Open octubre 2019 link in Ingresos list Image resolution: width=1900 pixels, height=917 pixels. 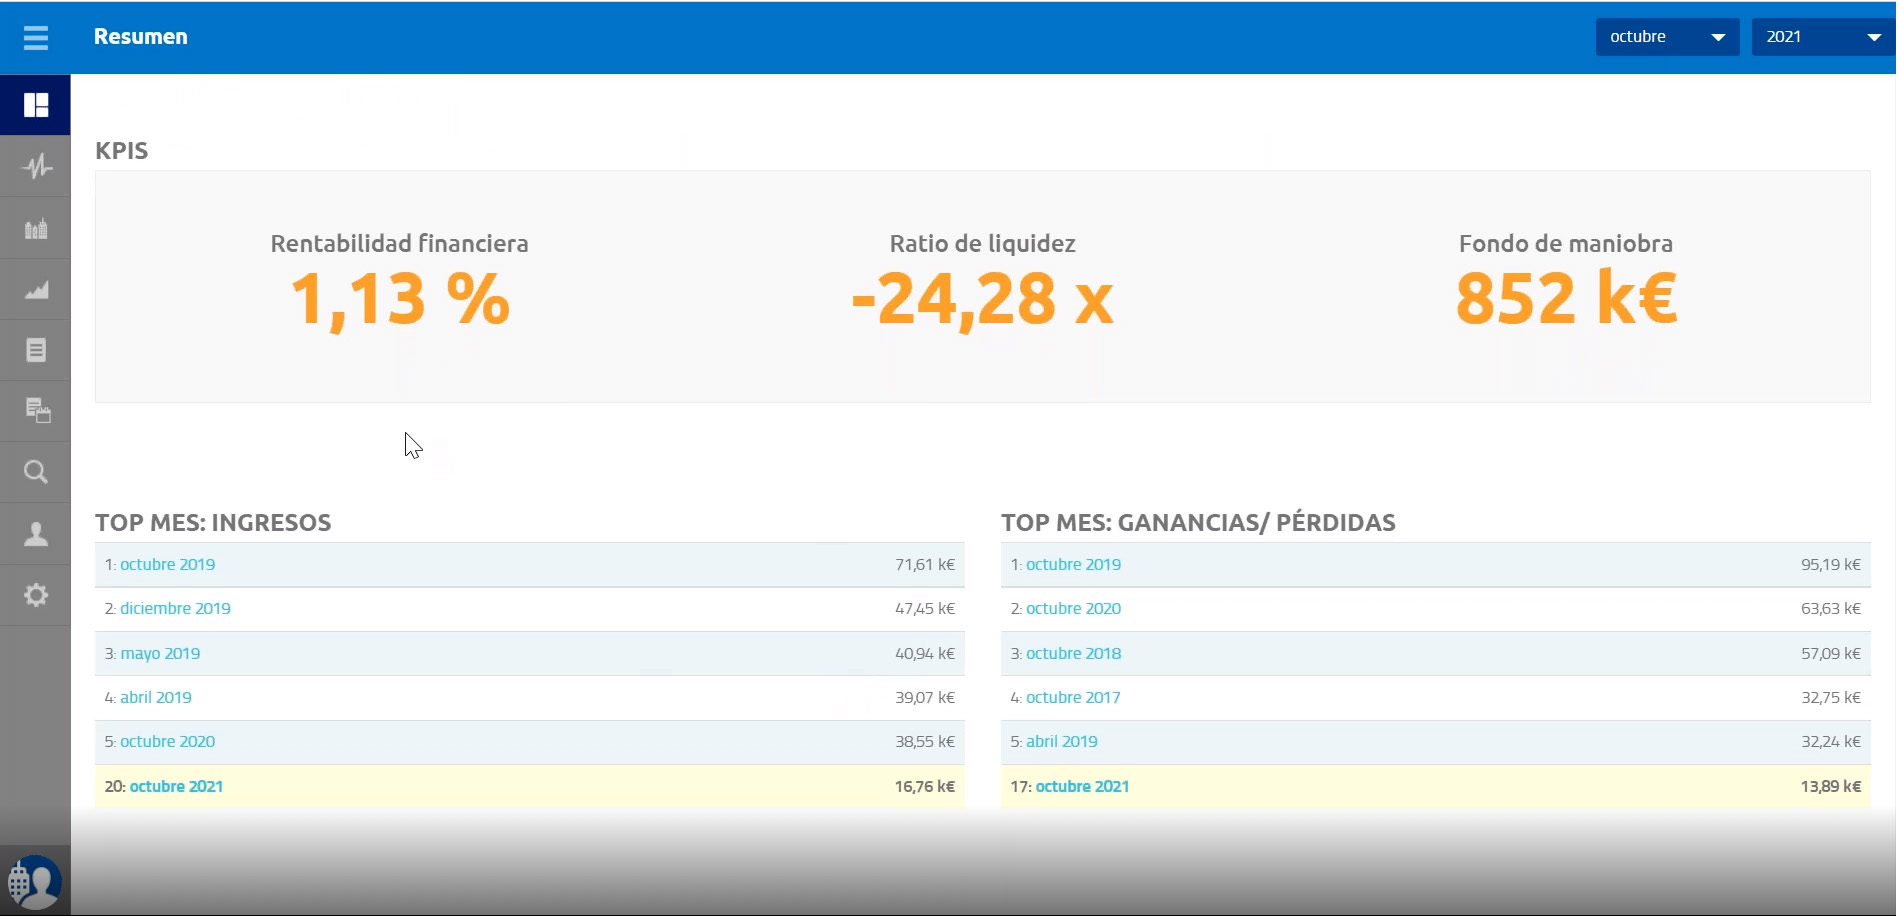167,565
